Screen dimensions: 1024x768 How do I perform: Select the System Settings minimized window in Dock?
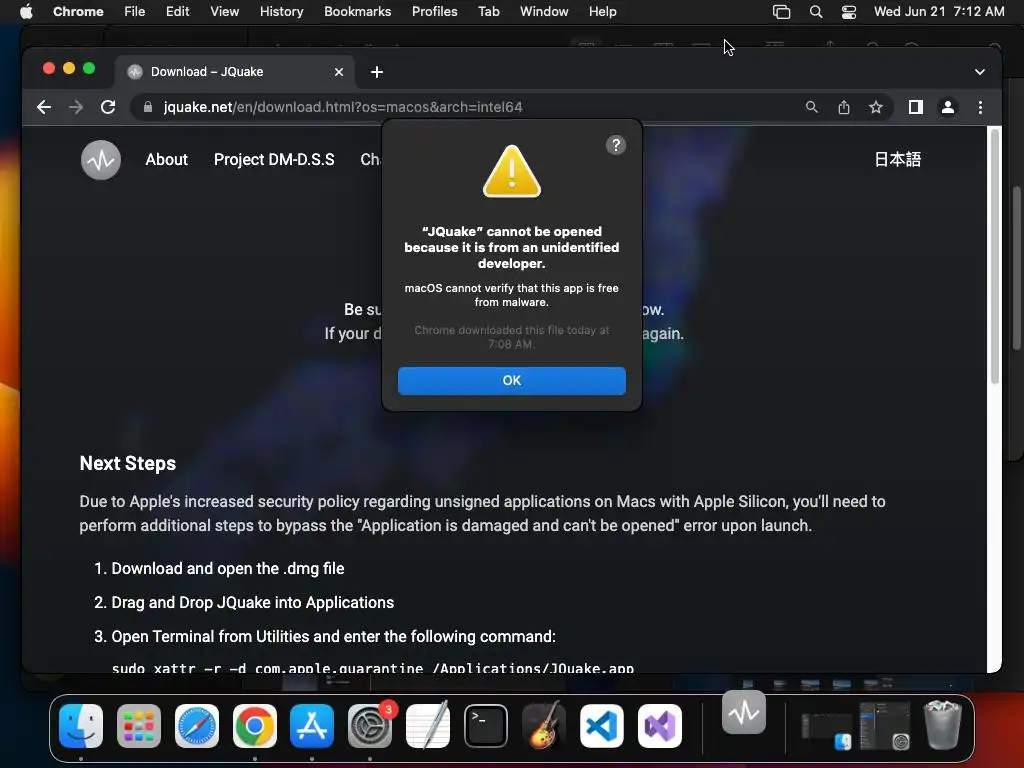[886, 726]
